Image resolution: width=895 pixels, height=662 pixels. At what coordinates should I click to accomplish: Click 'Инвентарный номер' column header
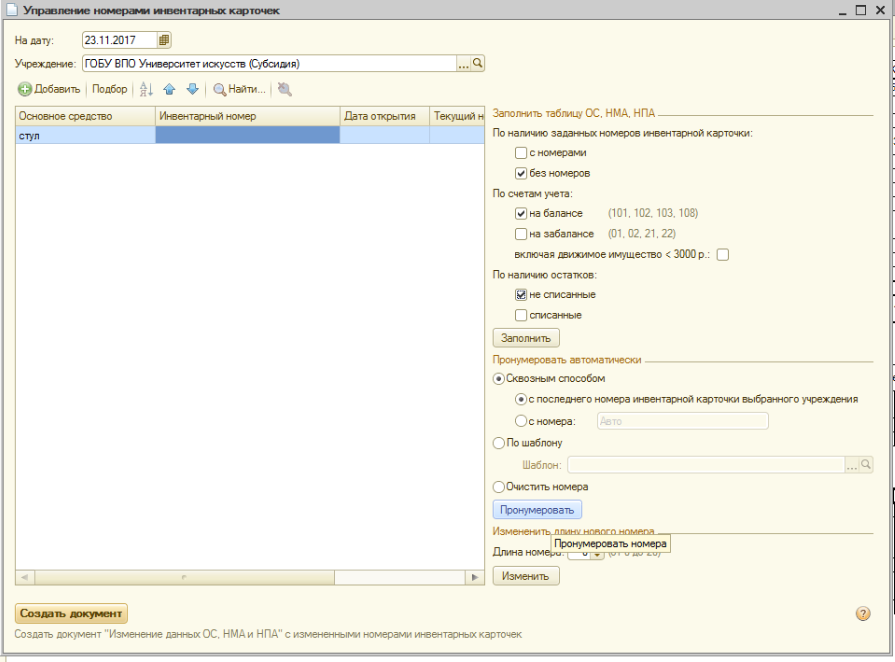click(248, 116)
